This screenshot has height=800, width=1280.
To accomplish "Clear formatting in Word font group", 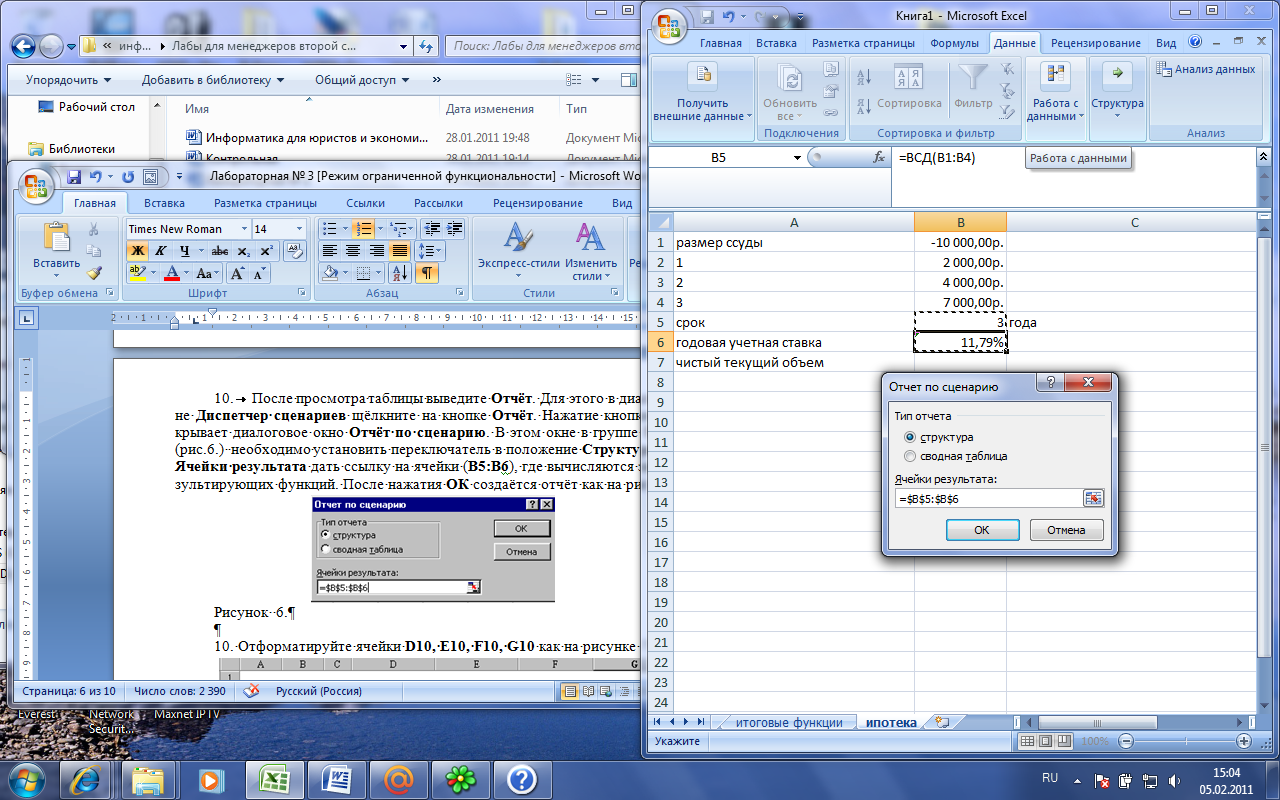I will click(294, 250).
